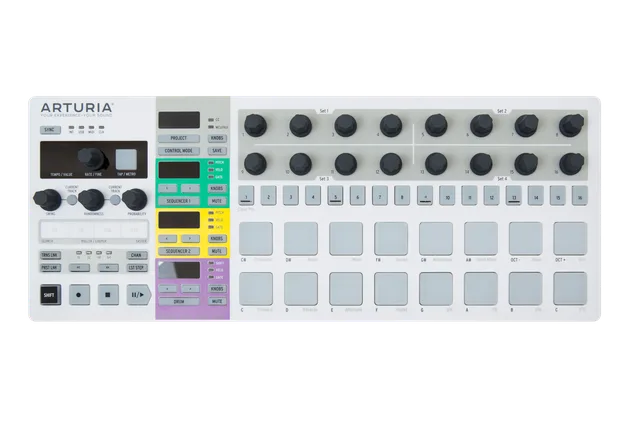Image resolution: width=640 pixels, height=427 pixels.
Task: Strike the OCT - pad
Action: coord(526,239)
